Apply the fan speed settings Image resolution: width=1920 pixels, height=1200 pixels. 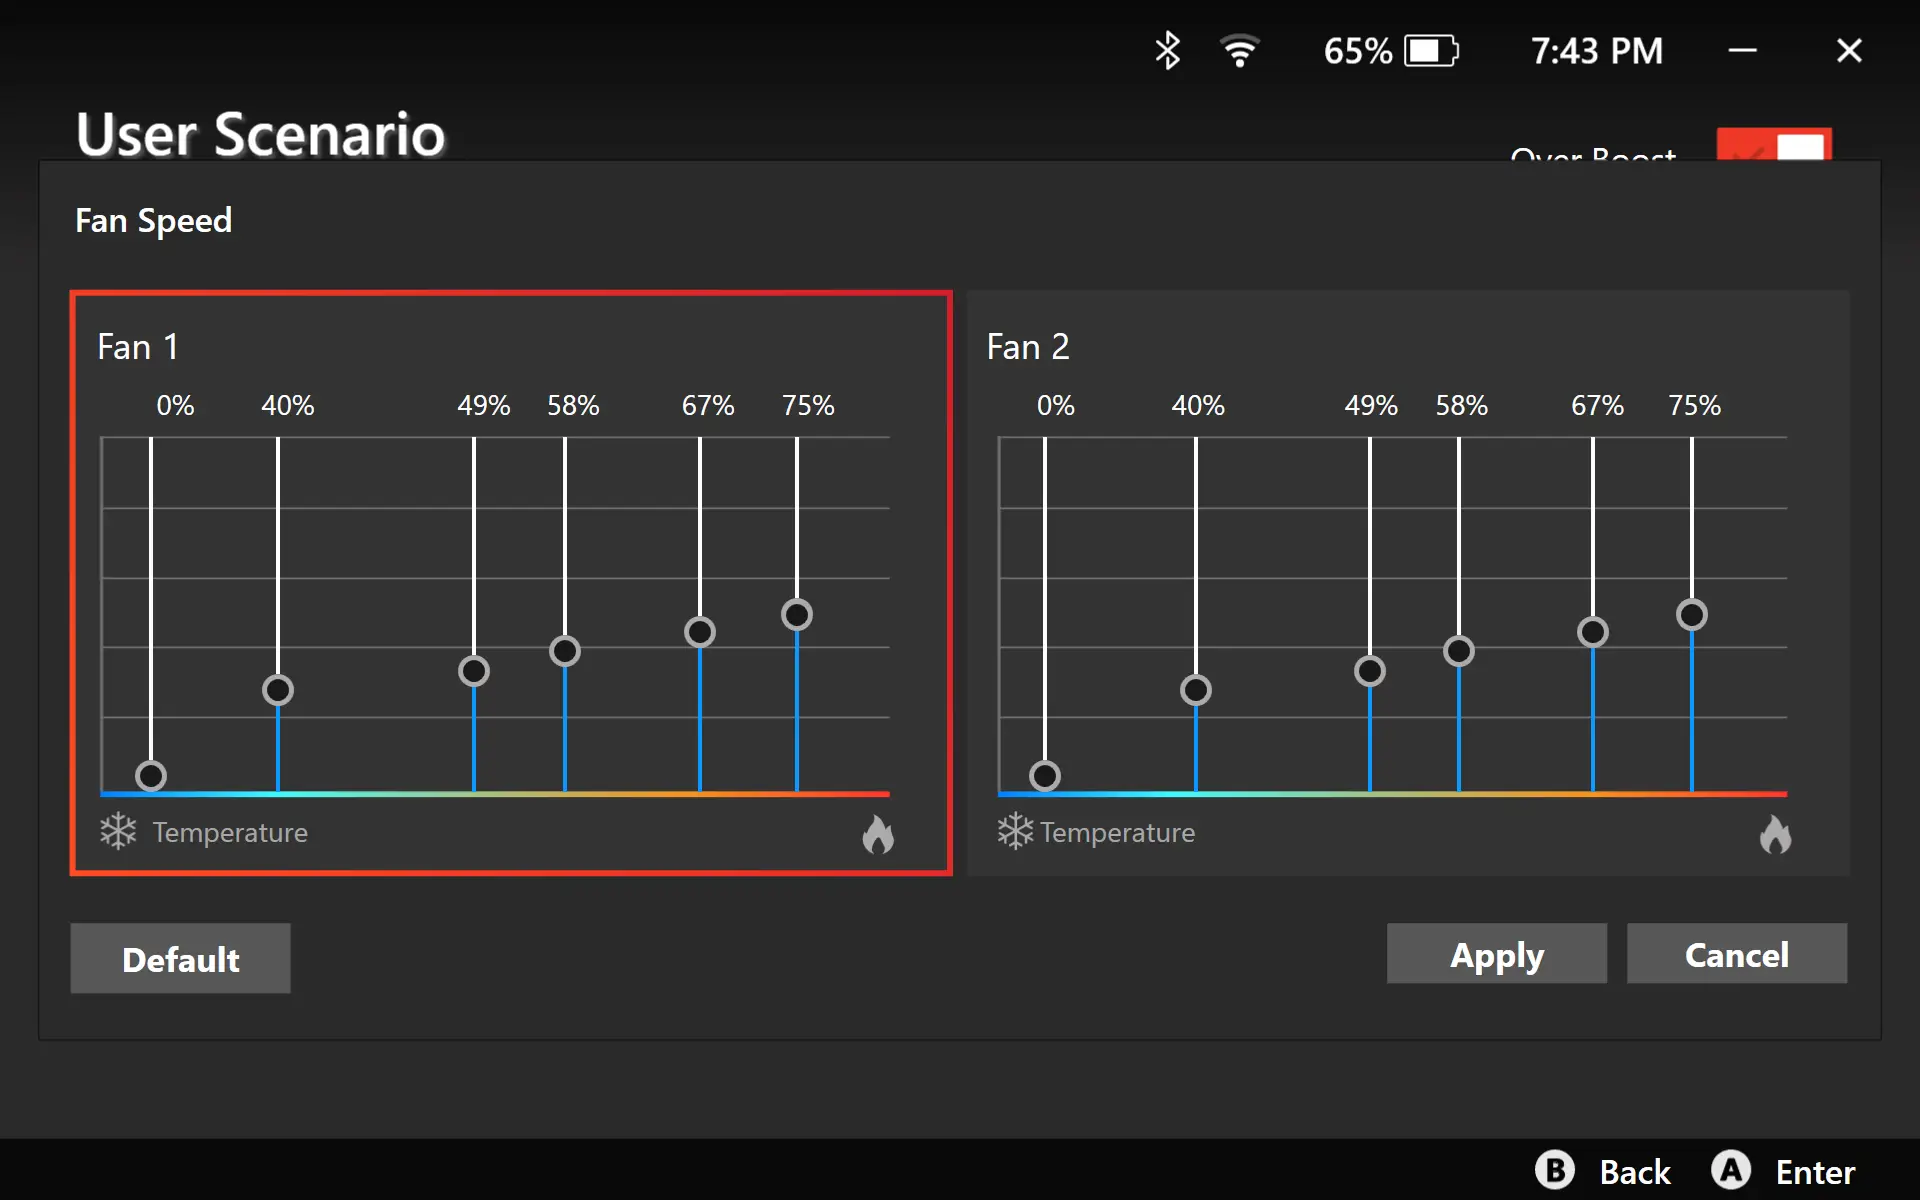coord(1496,954)
